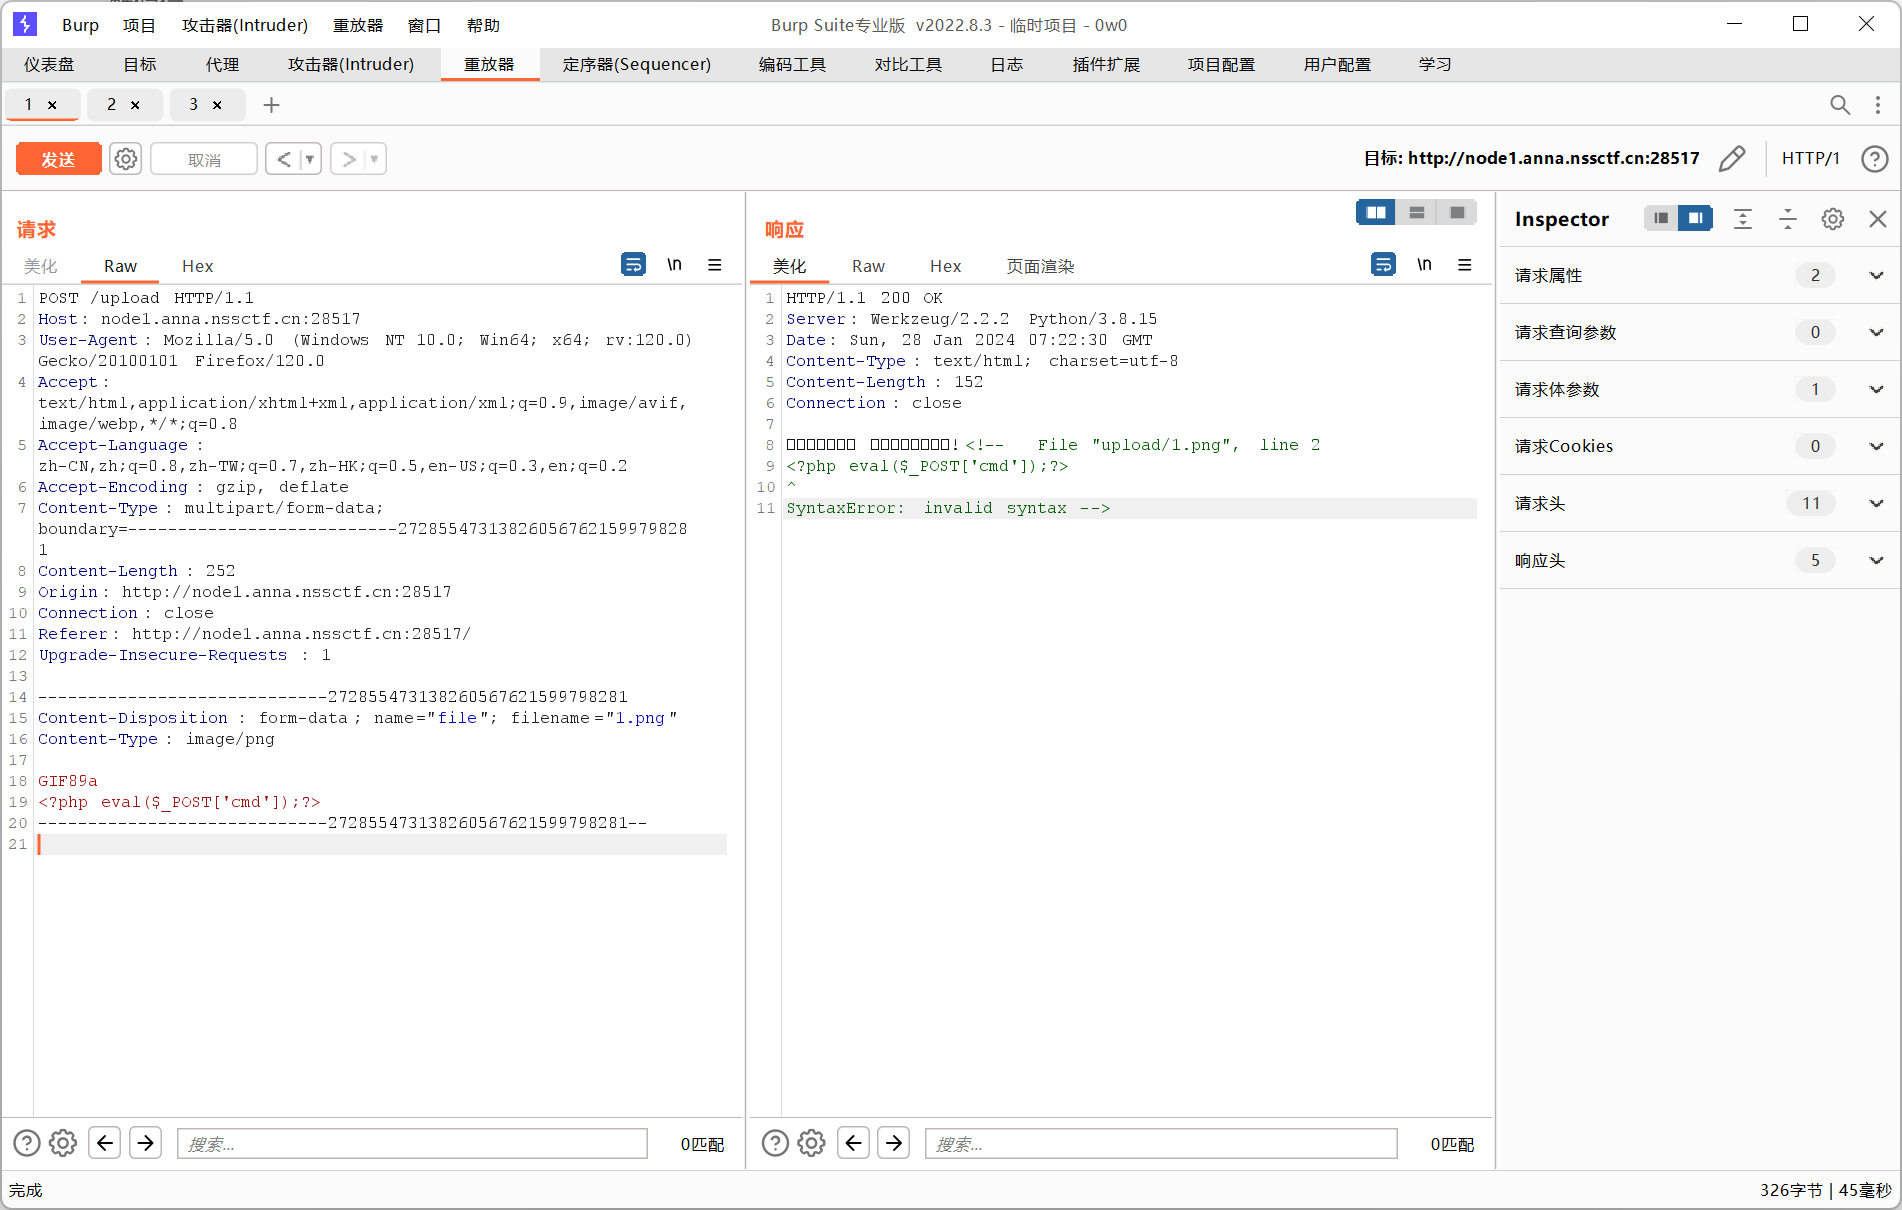Expand all Inspector sections icon
Screen dimensions: 1902x1210
1743,219
